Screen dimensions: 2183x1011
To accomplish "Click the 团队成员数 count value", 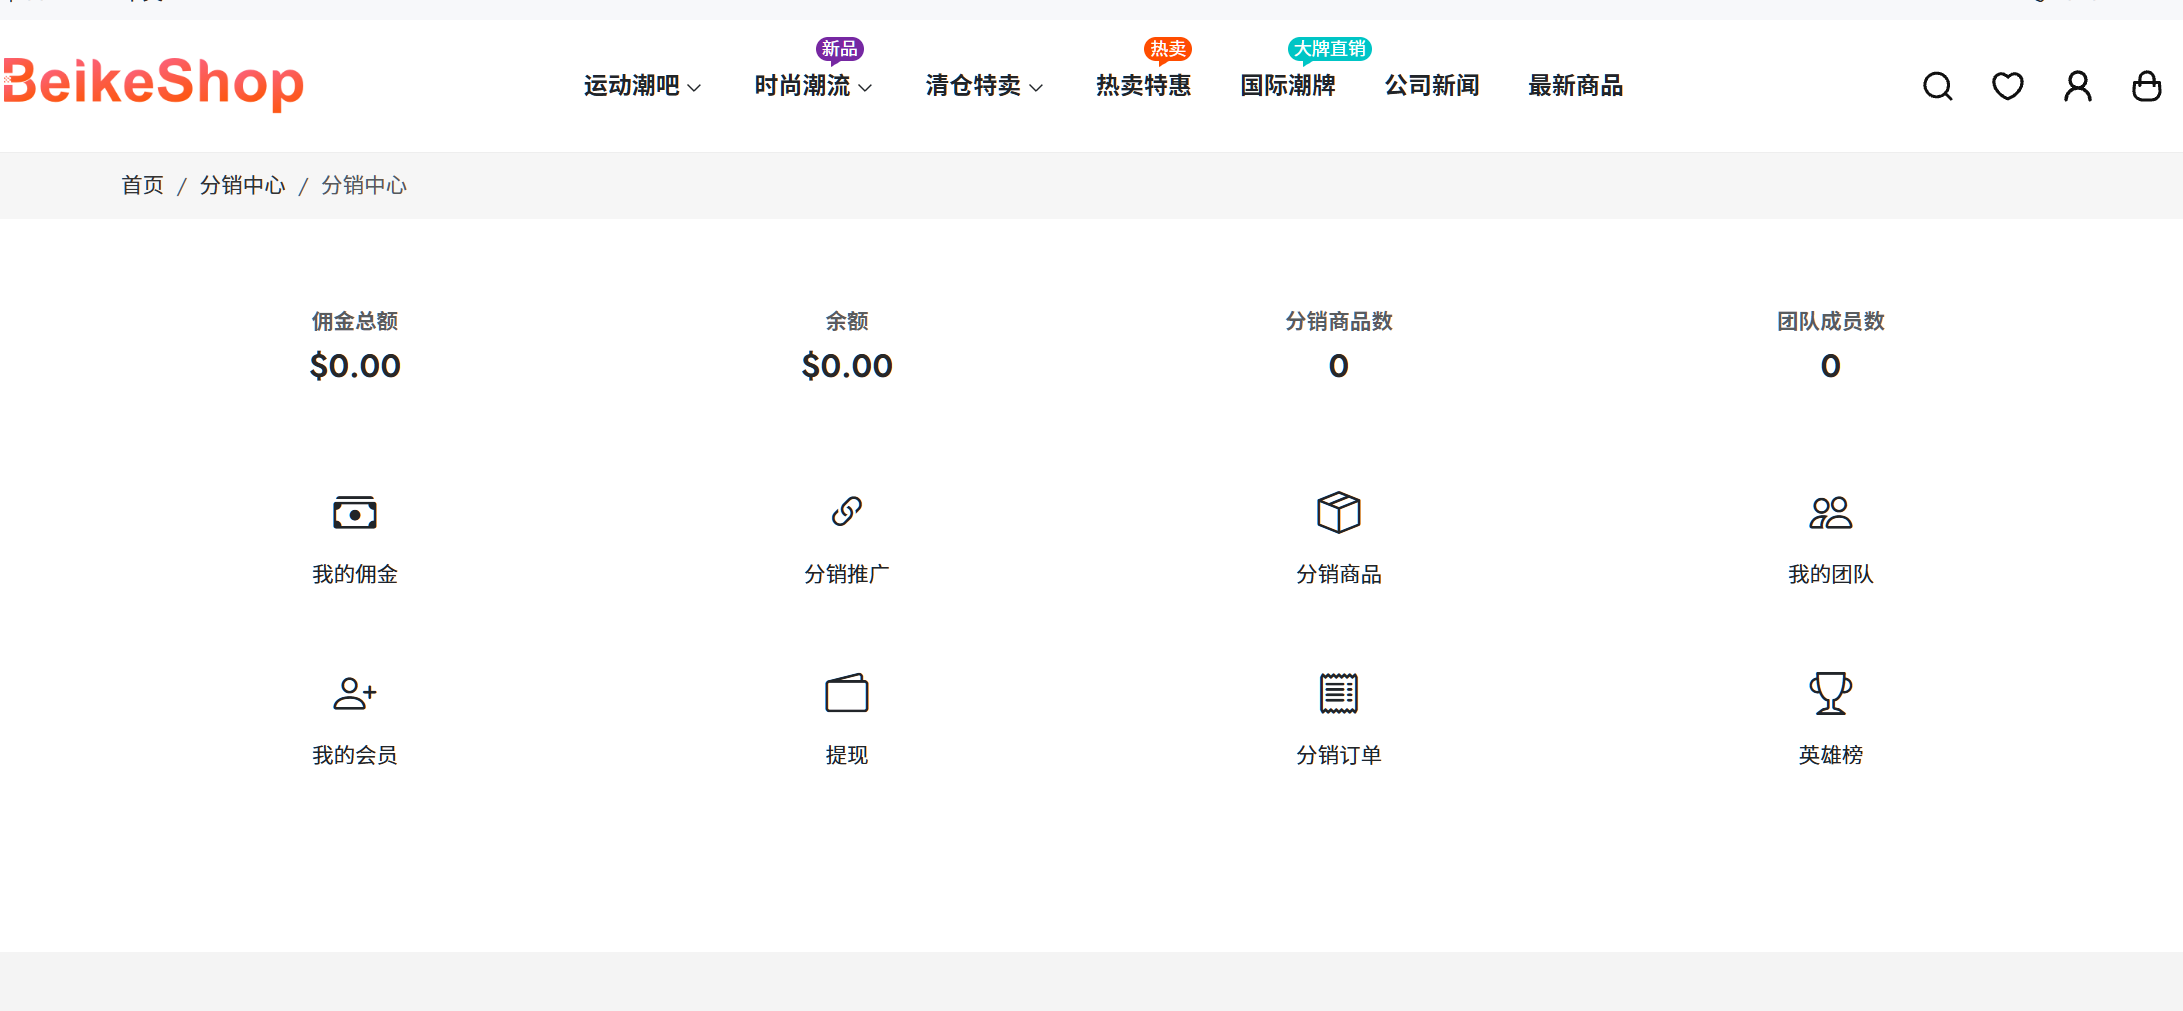I will 1831,366.
